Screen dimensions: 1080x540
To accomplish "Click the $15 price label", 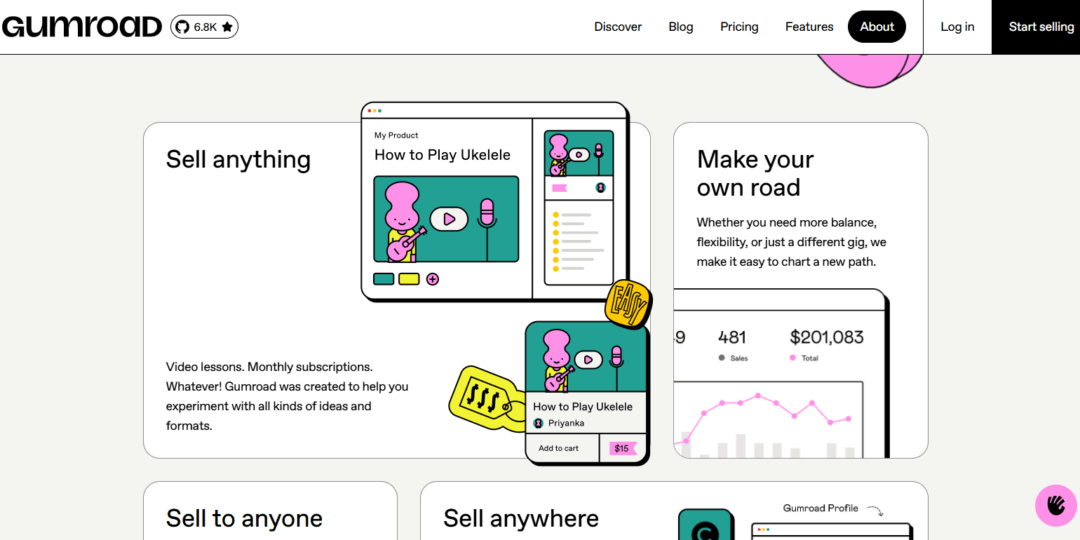I will click(621, 448).
